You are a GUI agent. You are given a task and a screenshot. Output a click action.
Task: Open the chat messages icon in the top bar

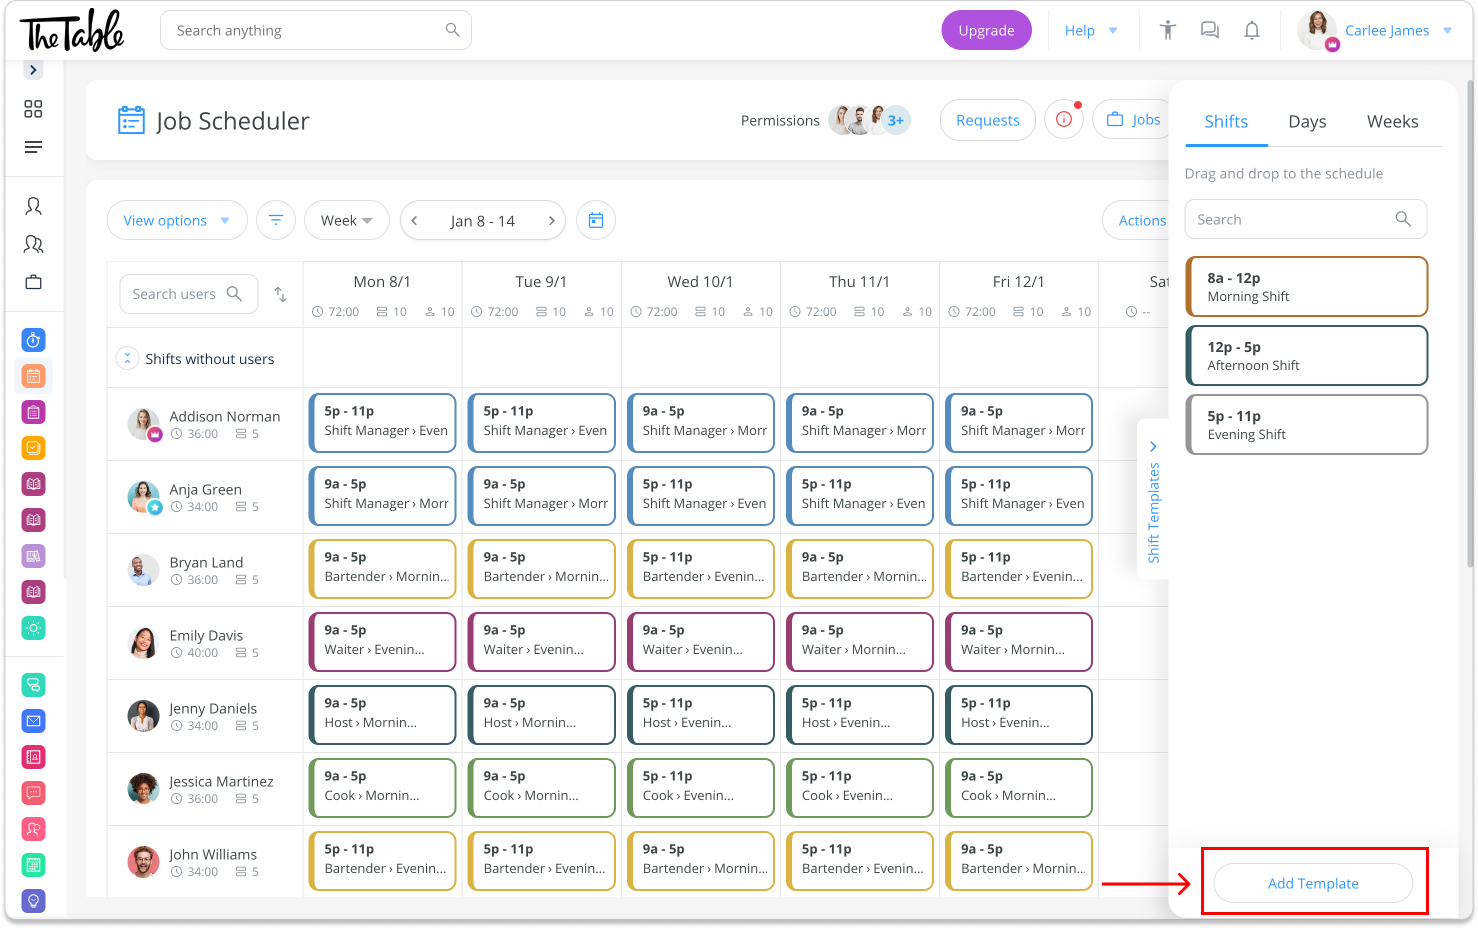click(x=1209, y=30)
